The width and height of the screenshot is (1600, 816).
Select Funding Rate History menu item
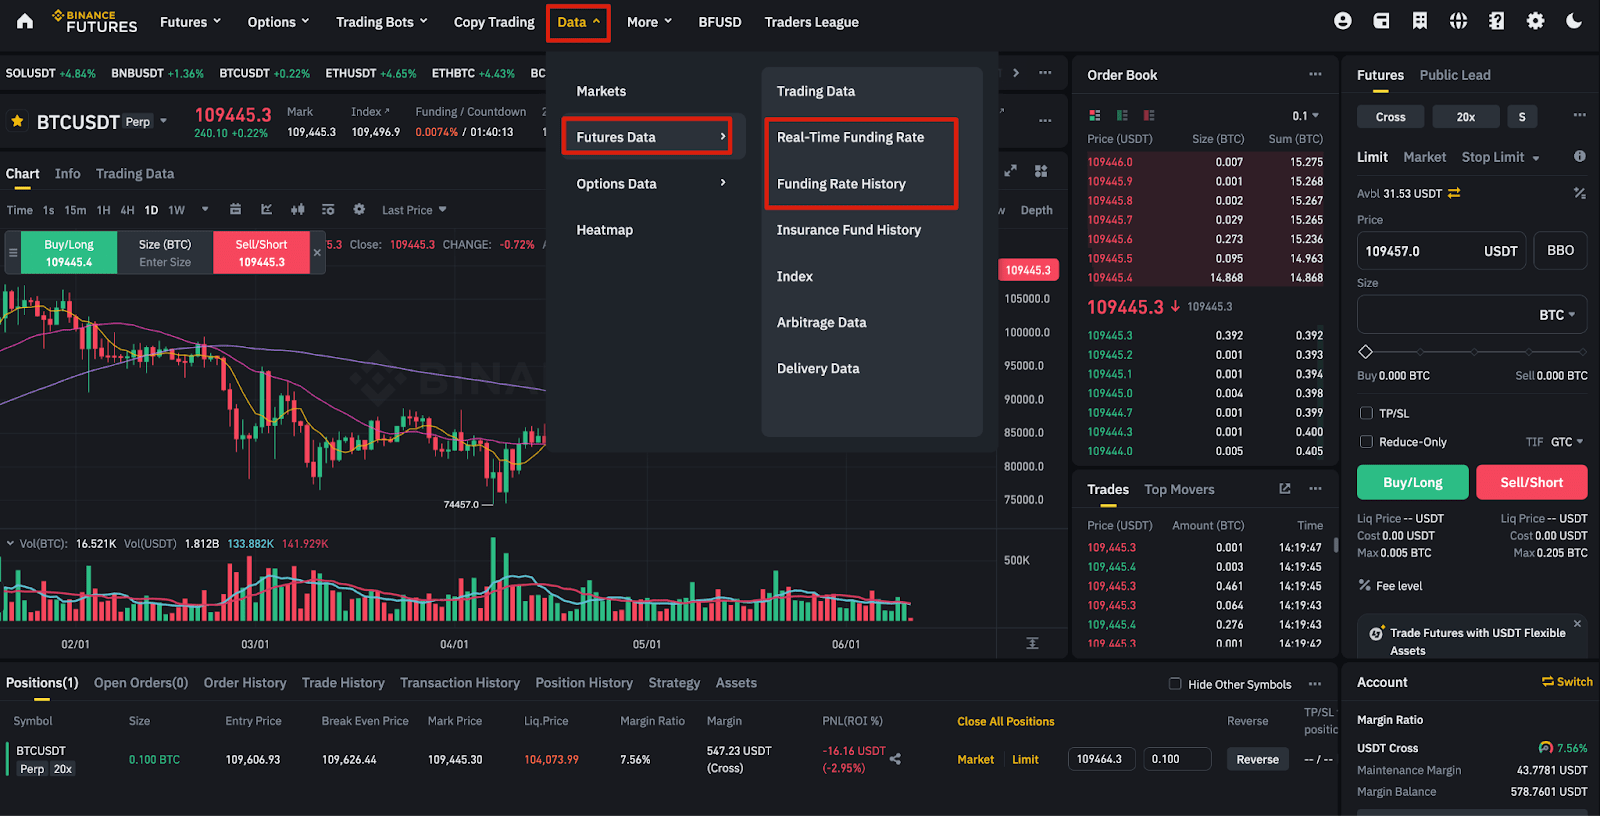point(841,184)
